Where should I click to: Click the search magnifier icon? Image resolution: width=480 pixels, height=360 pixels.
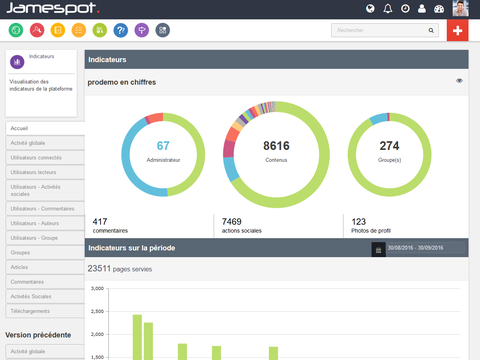coord(431,30)
